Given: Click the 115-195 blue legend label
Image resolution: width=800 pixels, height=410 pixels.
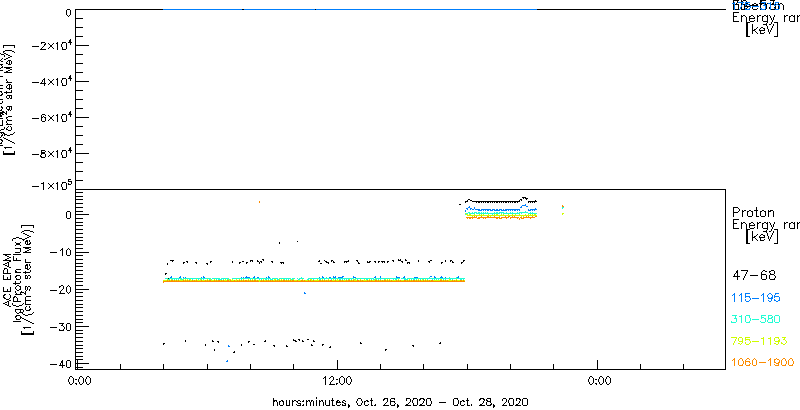Looking at the screenshot, I should (756, 298).
